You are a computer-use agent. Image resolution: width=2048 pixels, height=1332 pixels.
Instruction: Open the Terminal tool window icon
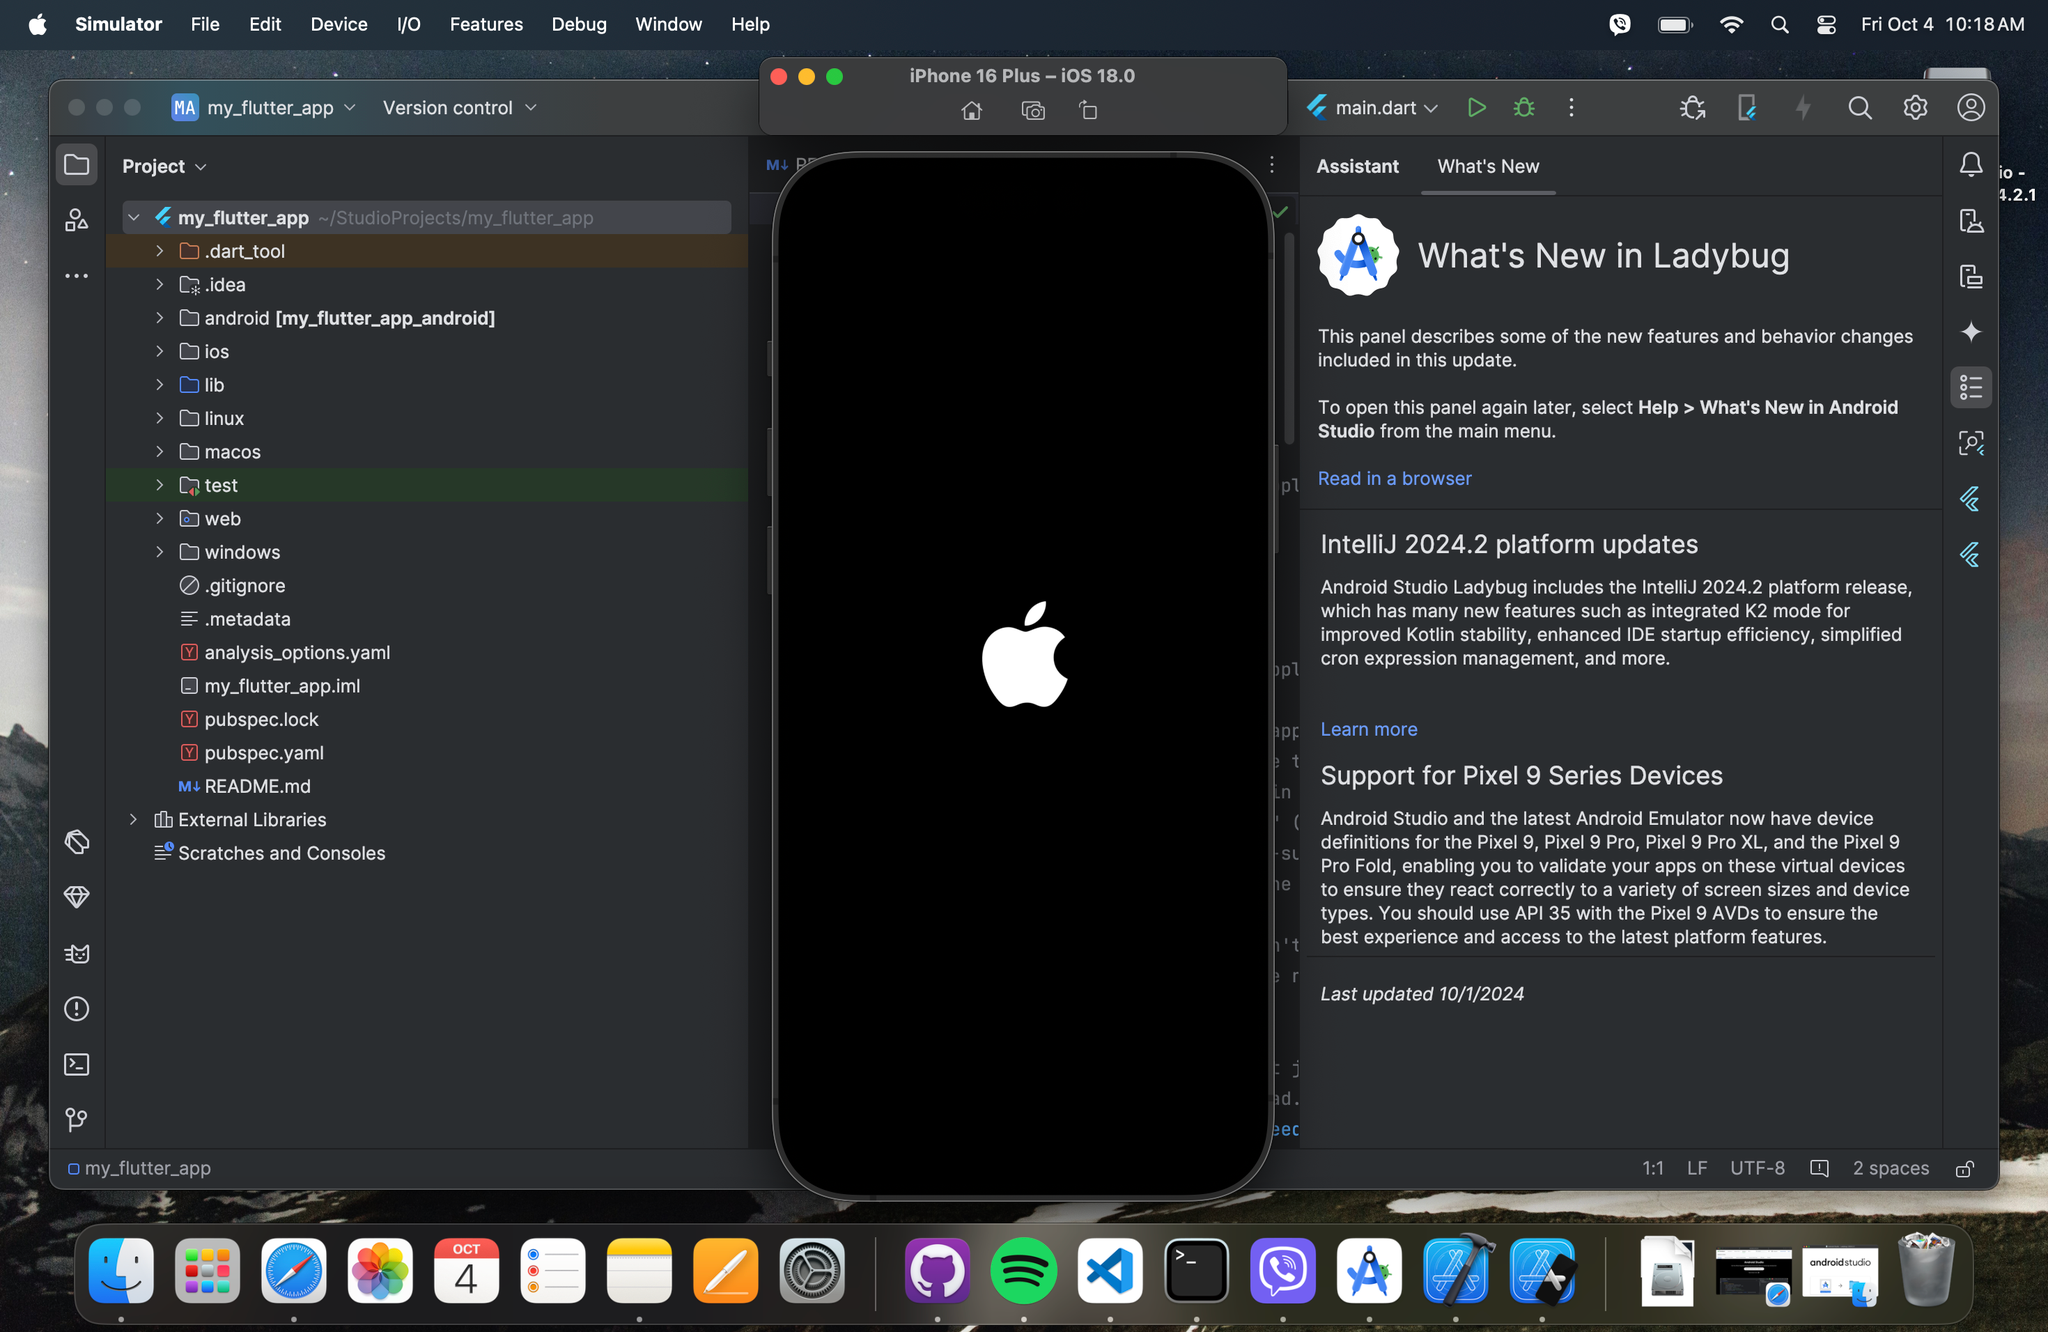pos(77,1064)
